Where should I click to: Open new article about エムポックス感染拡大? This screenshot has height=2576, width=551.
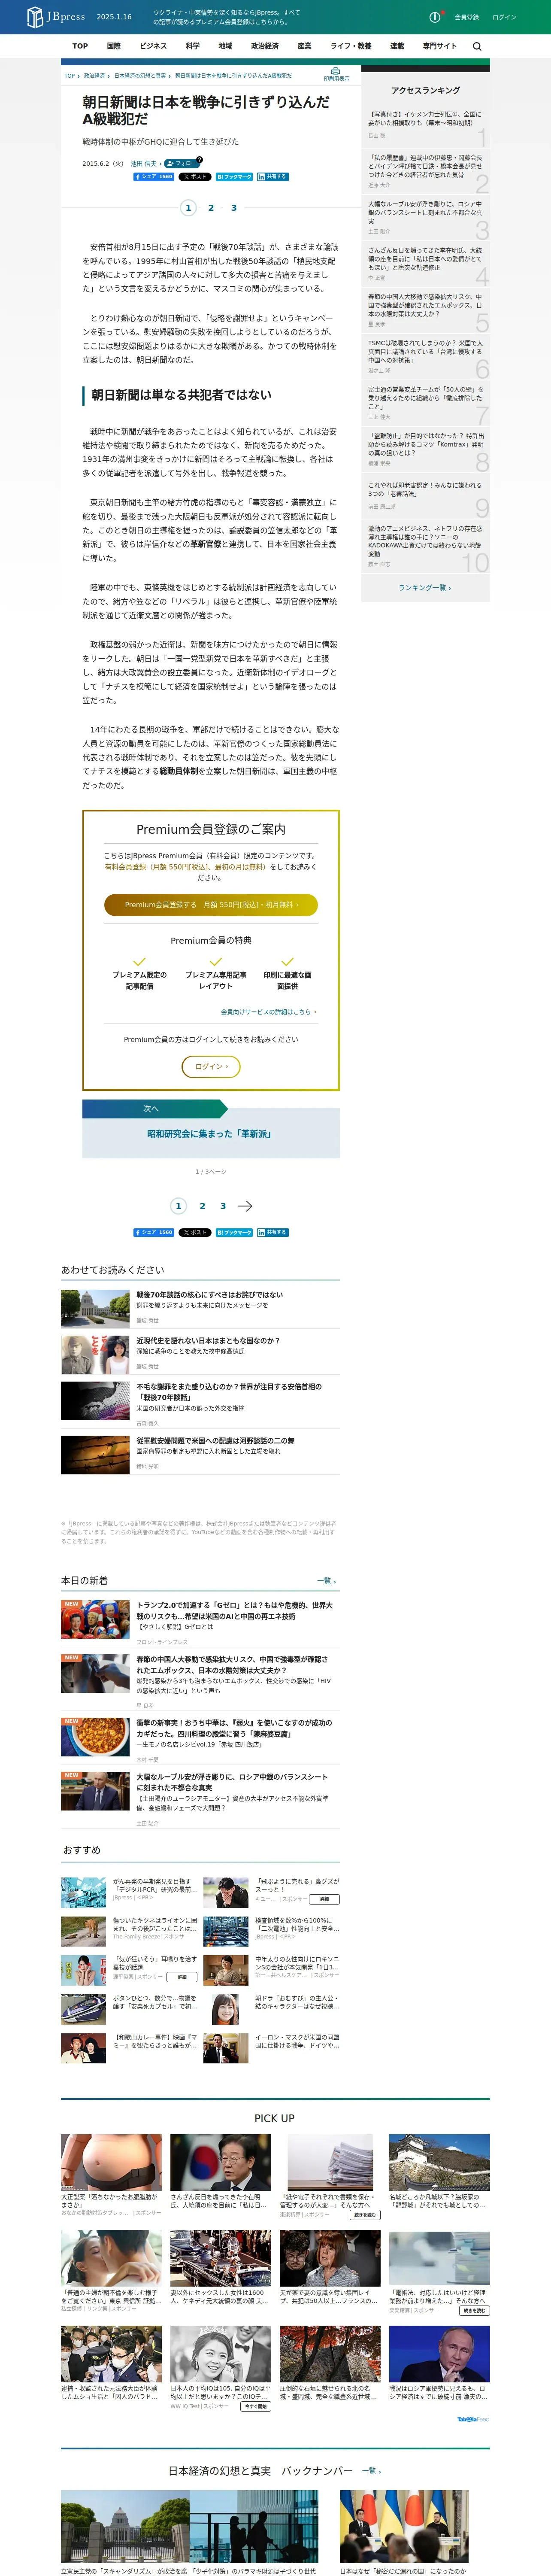coord(232,1665)
